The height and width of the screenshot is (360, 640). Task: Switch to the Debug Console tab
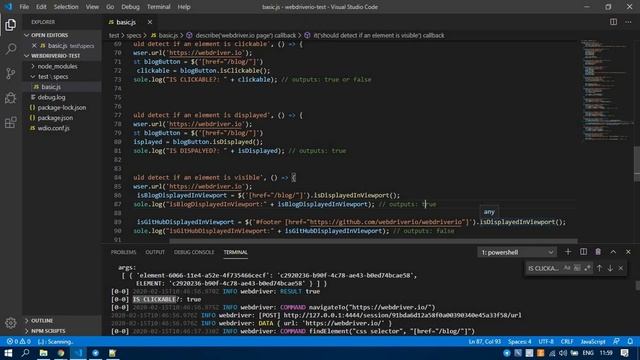[194, 252]
